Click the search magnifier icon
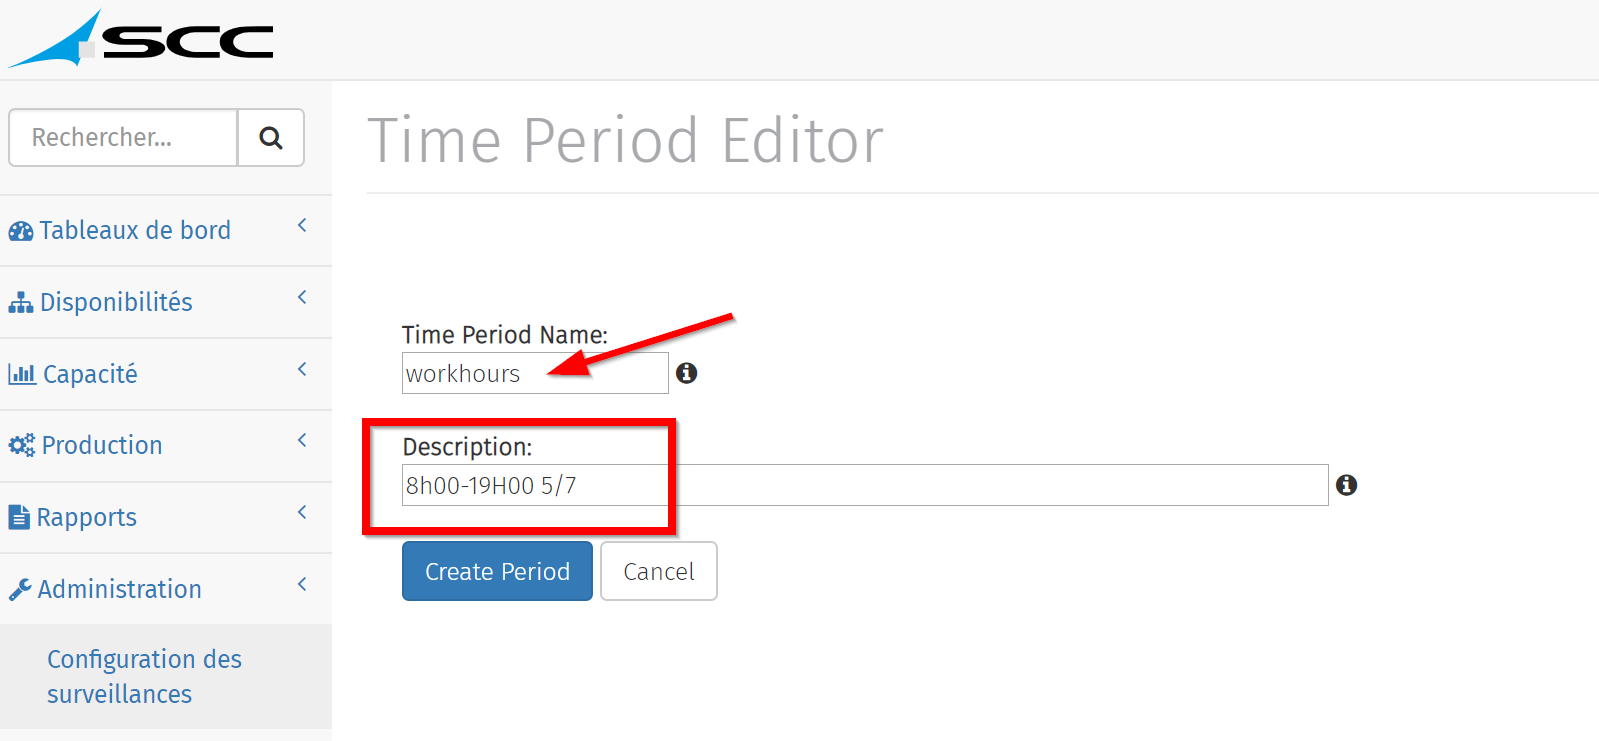The image size is (1599, 741). click(270, 138)
